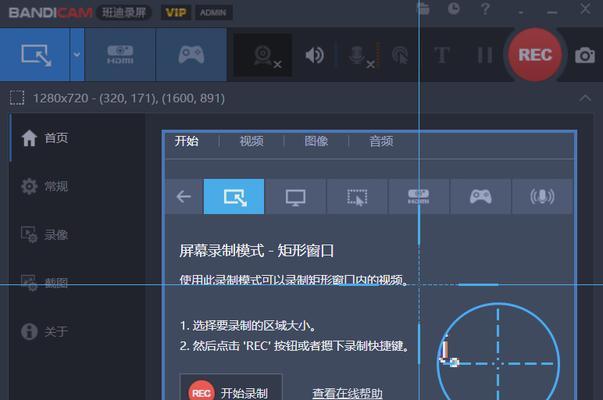The image size is (603, 400).
Task: Open the scheduled recording clock icon
Action: (x=454, y=8)
